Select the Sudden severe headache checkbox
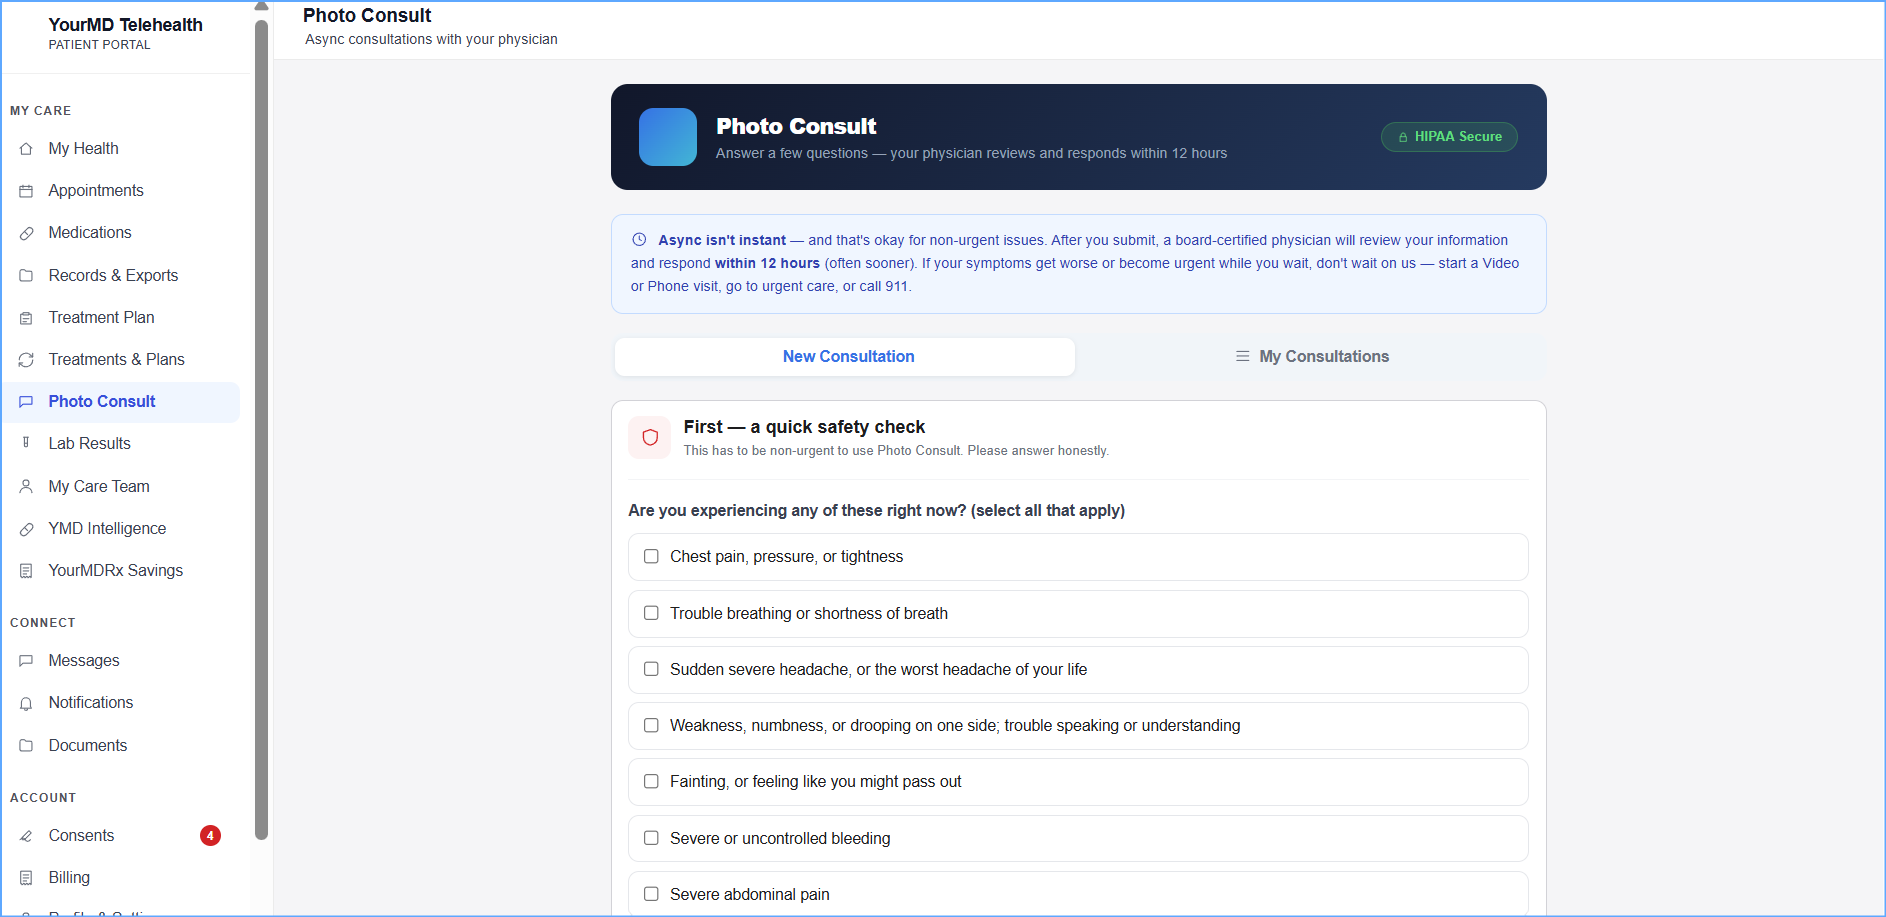1886x917 pixels. click(651, 669)
